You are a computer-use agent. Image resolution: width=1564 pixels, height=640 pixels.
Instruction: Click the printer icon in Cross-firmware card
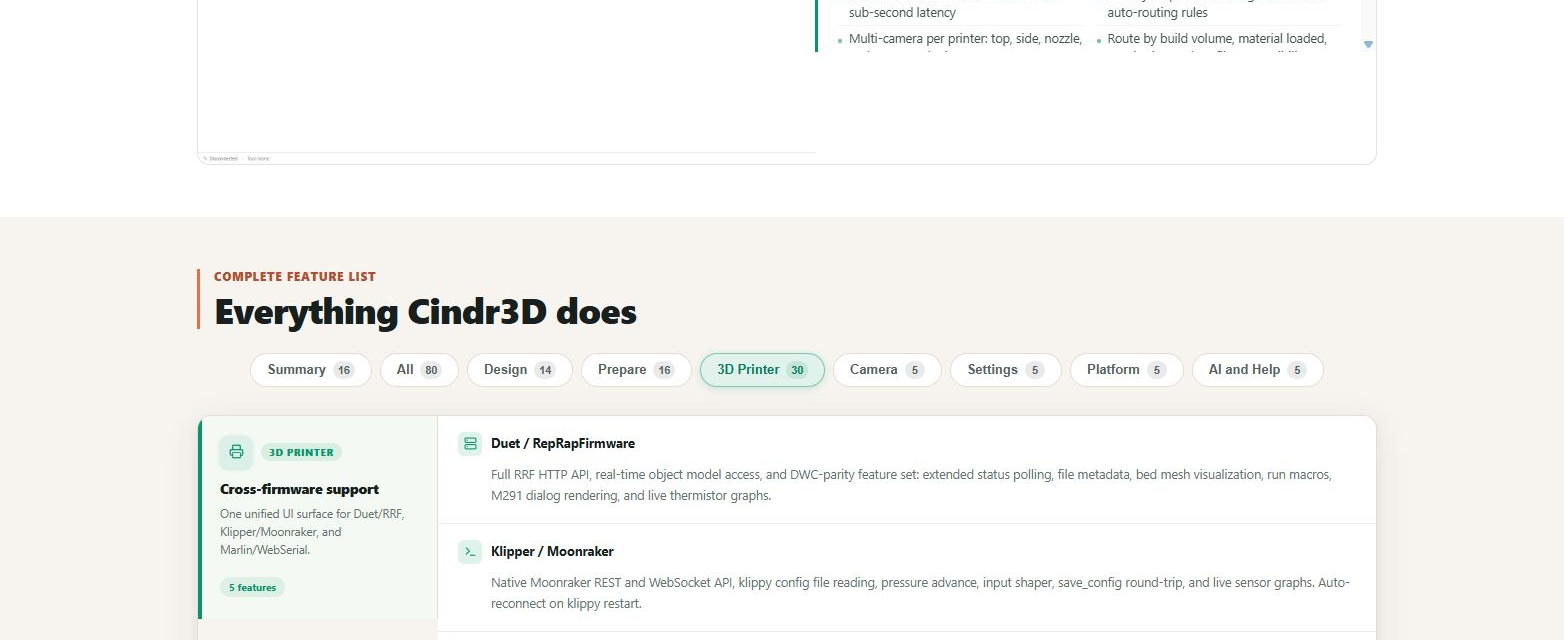(x=236, y=452)
